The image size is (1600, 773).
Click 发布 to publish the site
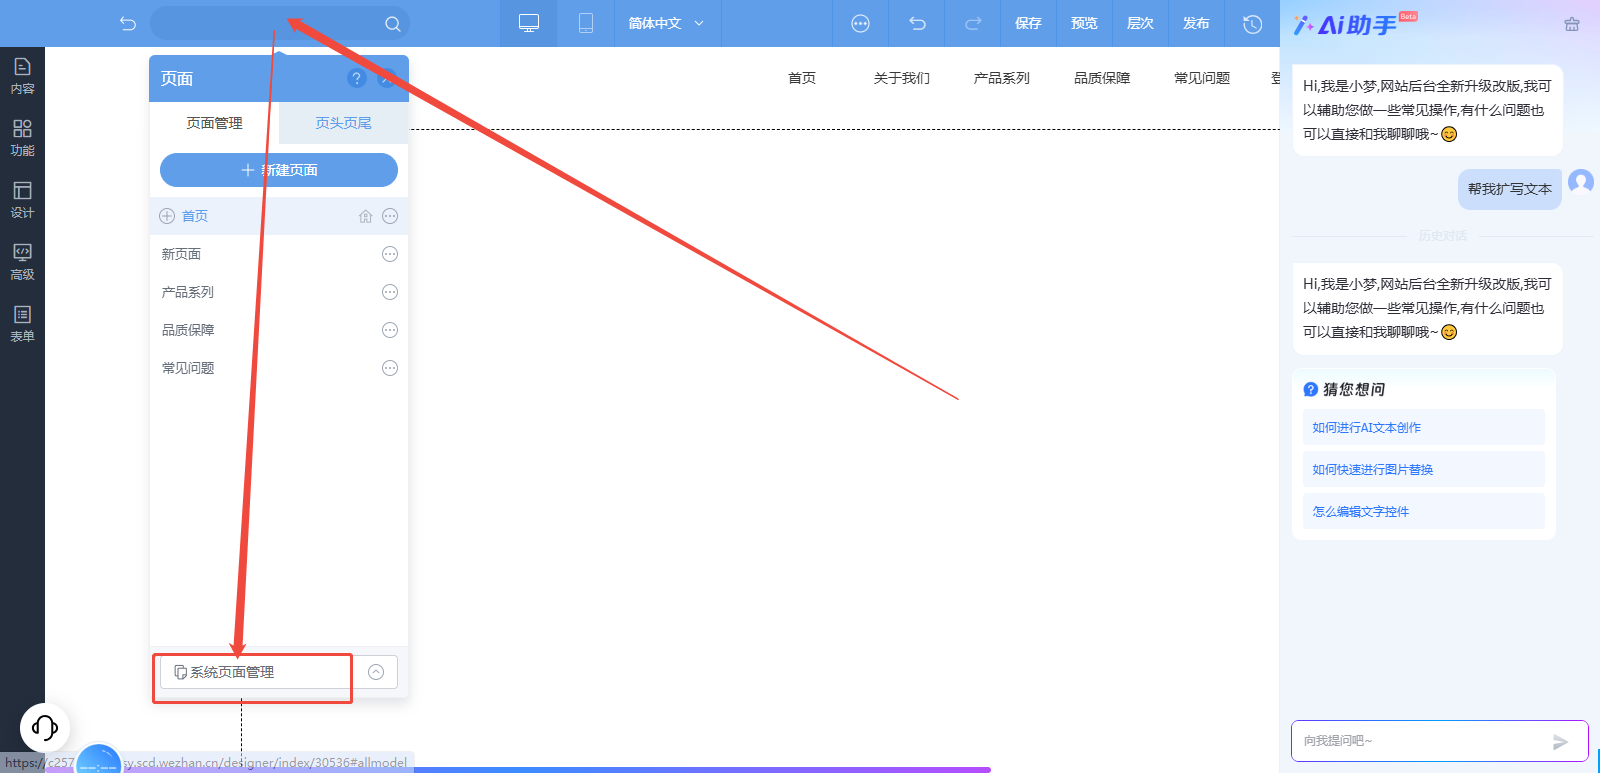pyautogui.click(x=1197, y=23)
